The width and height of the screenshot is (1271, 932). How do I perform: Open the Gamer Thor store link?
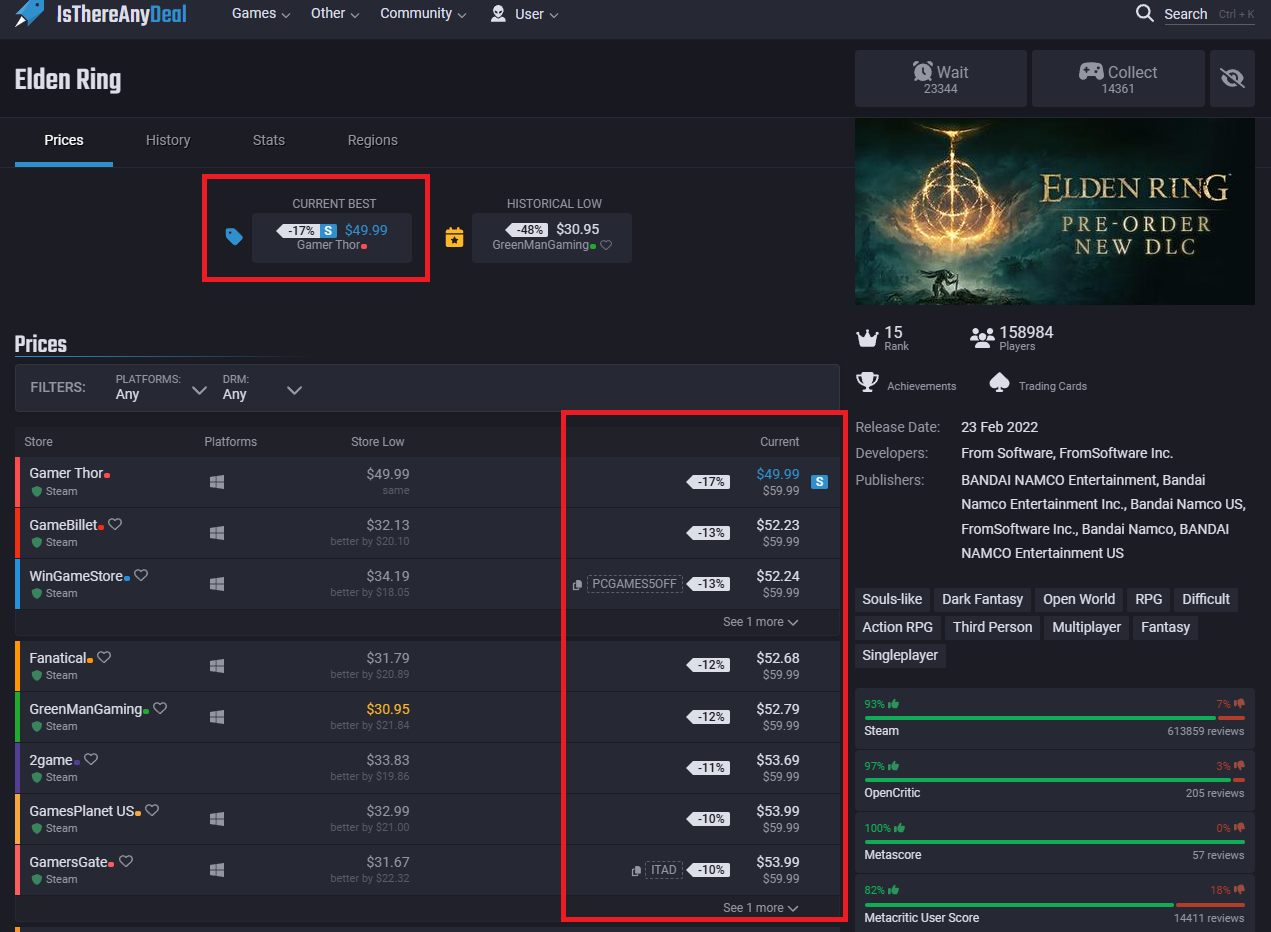pyautogui.click(x=65, y=473)
